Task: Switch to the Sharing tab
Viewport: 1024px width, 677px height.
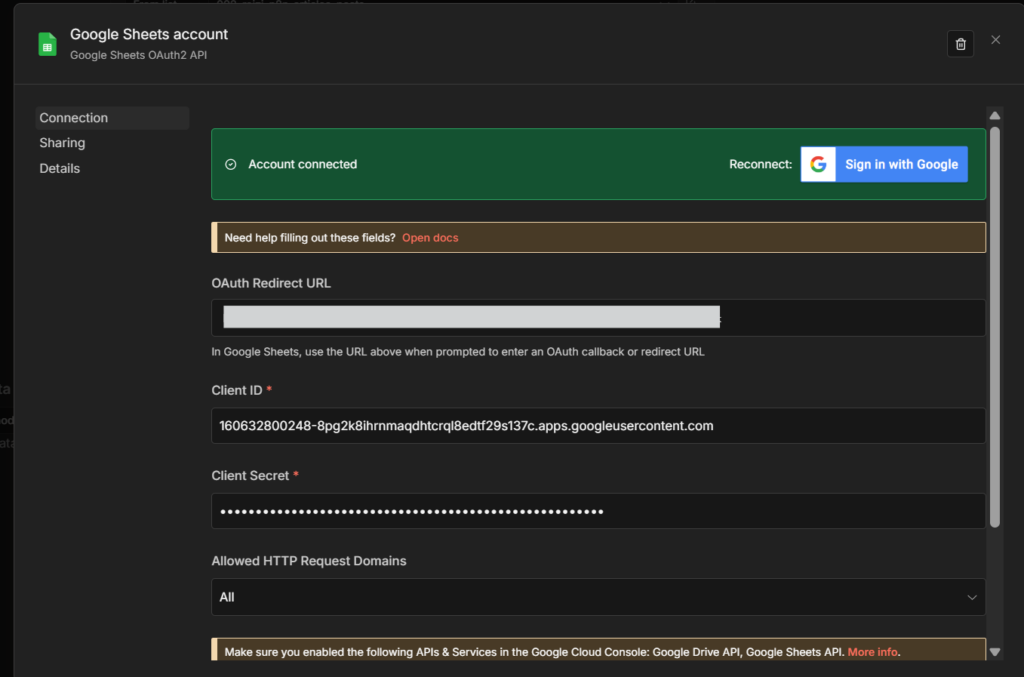Action: [x=62, y=143]
